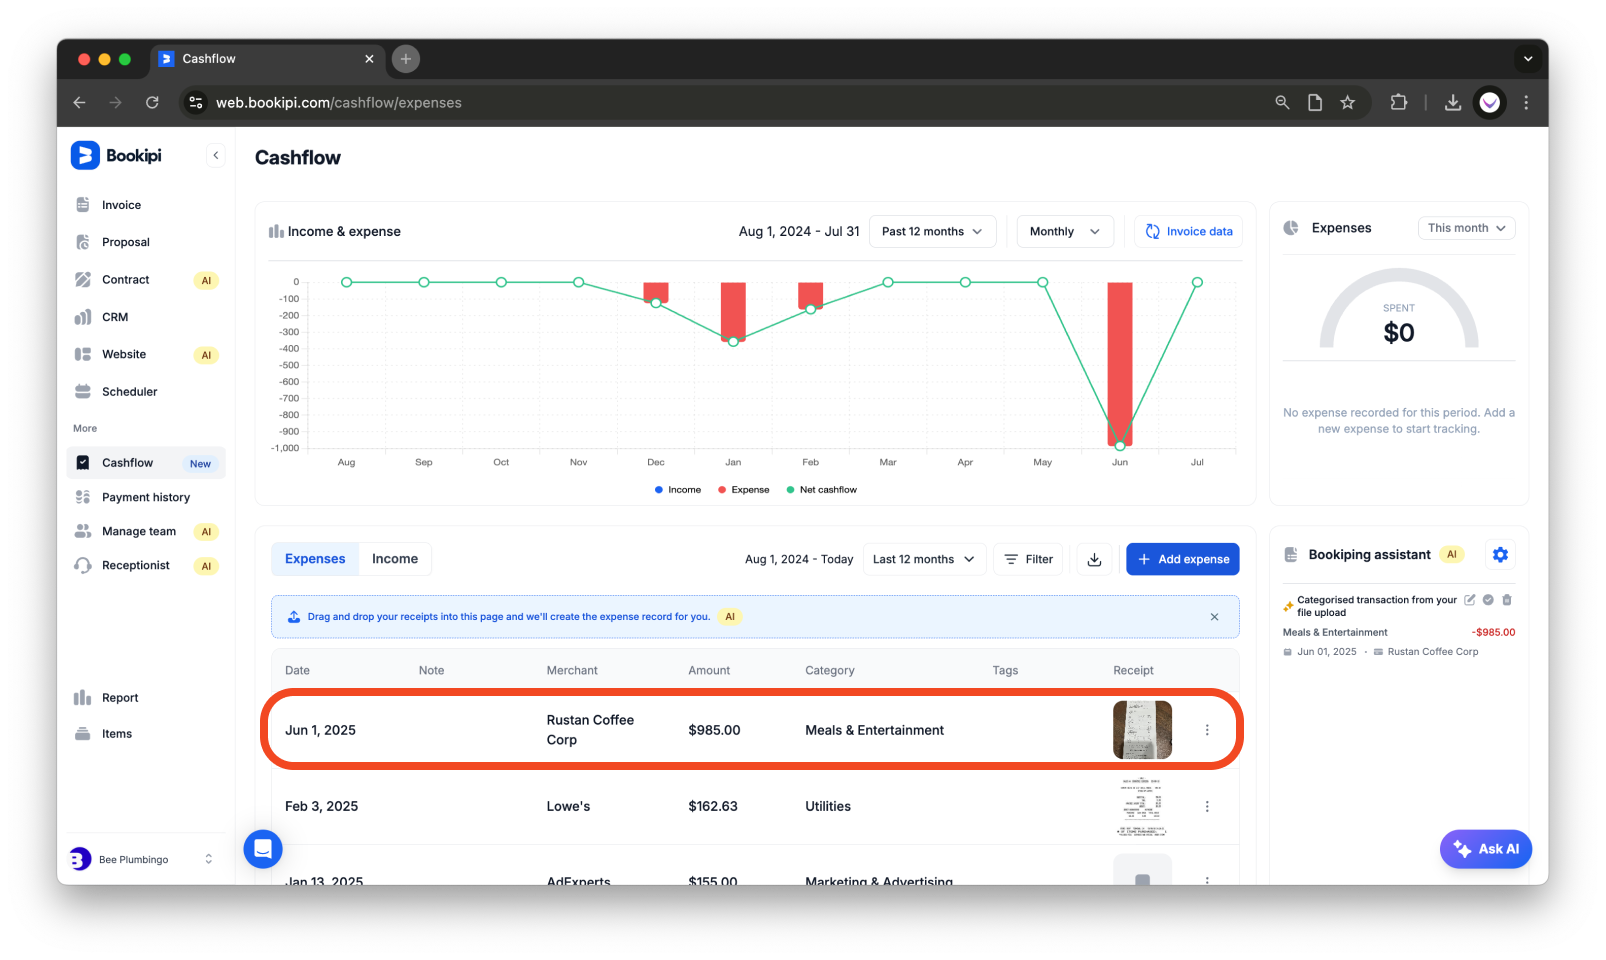Open Payment history in the sidebar
This screenshot has height=960, width=1606.
click(x=145, y=497)
